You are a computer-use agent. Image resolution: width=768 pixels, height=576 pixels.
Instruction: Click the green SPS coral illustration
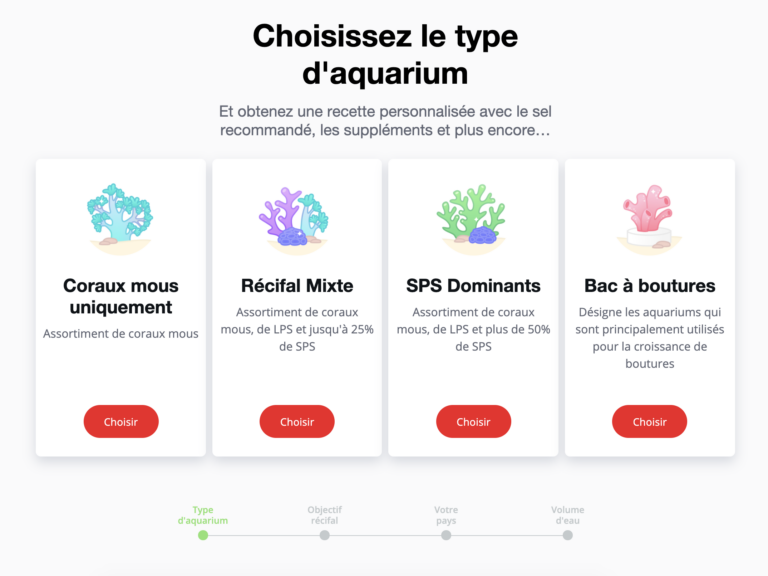473,217
